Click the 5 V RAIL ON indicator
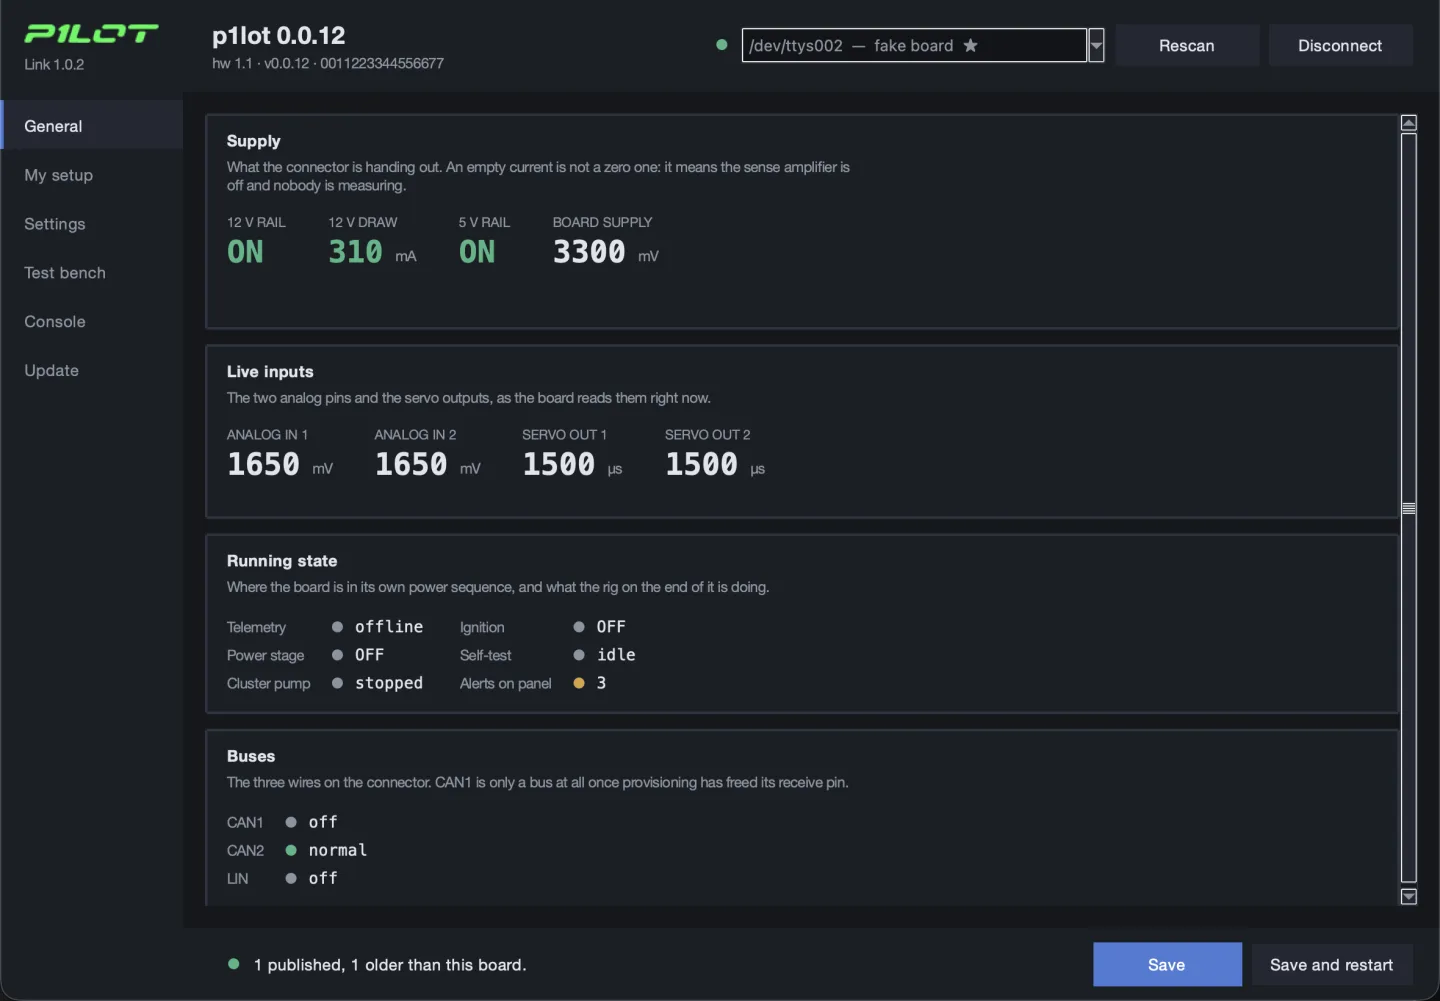 tap(477, 252)
